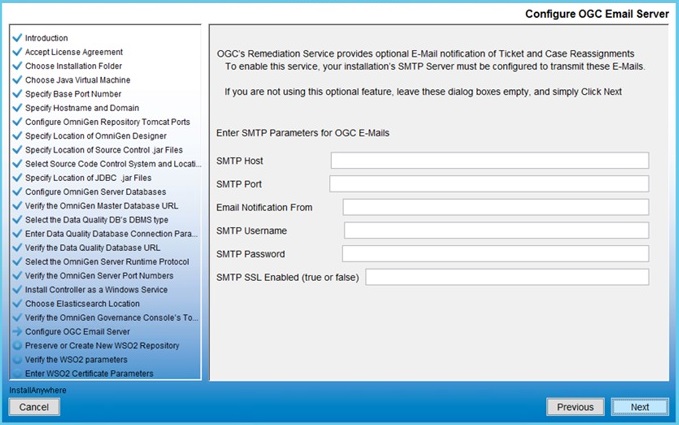Click checkmark for Select Source Code Control System
The height and width of the screenshot is (425, 679).
pyautogui.click(x=17, y=164)
